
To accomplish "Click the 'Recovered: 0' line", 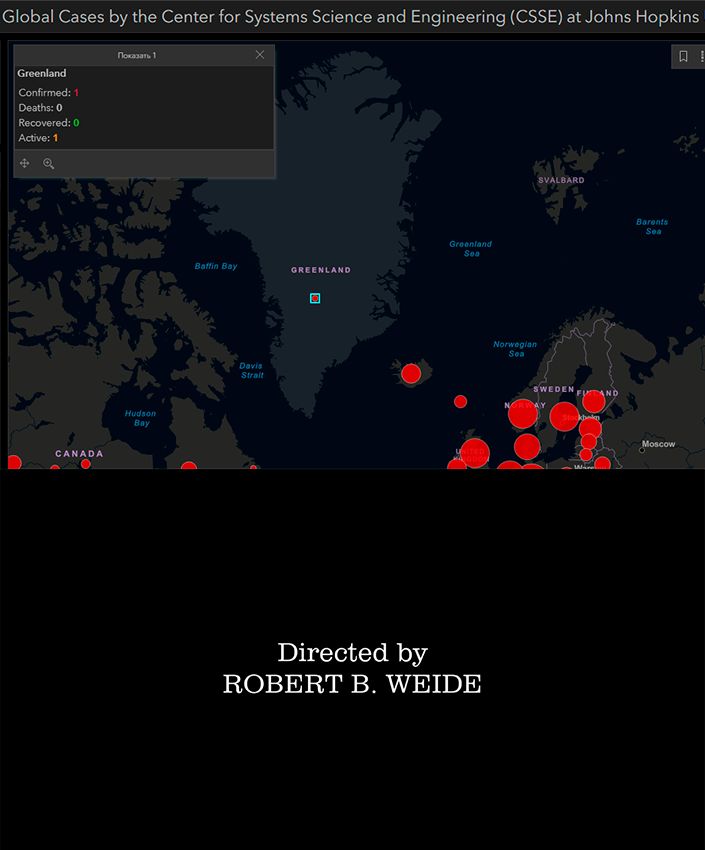I will [49, 123].
